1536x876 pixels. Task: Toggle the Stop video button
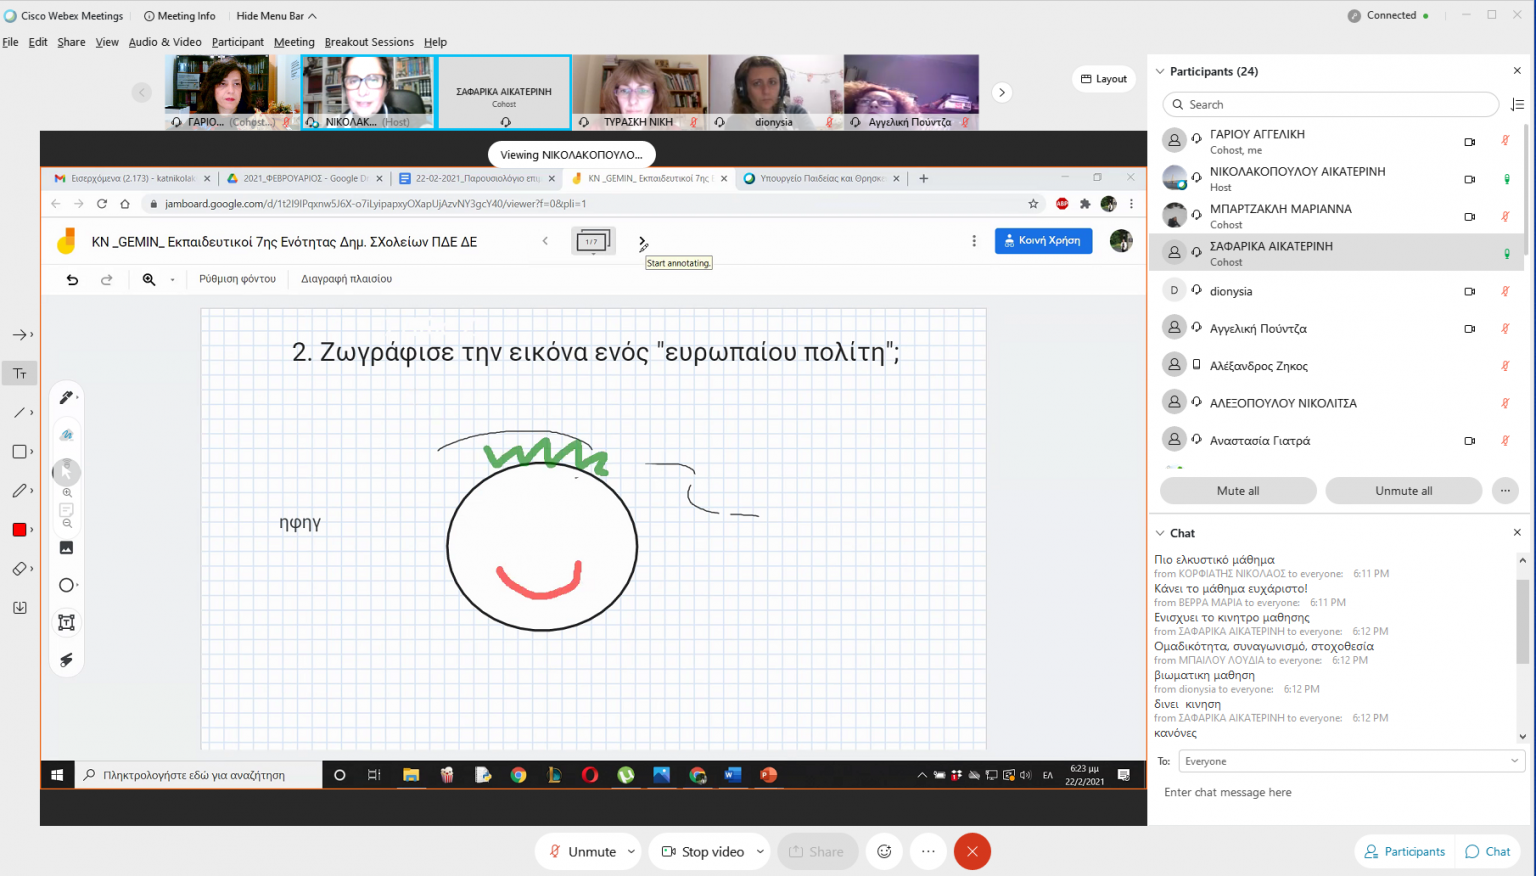tap(702, 851)
